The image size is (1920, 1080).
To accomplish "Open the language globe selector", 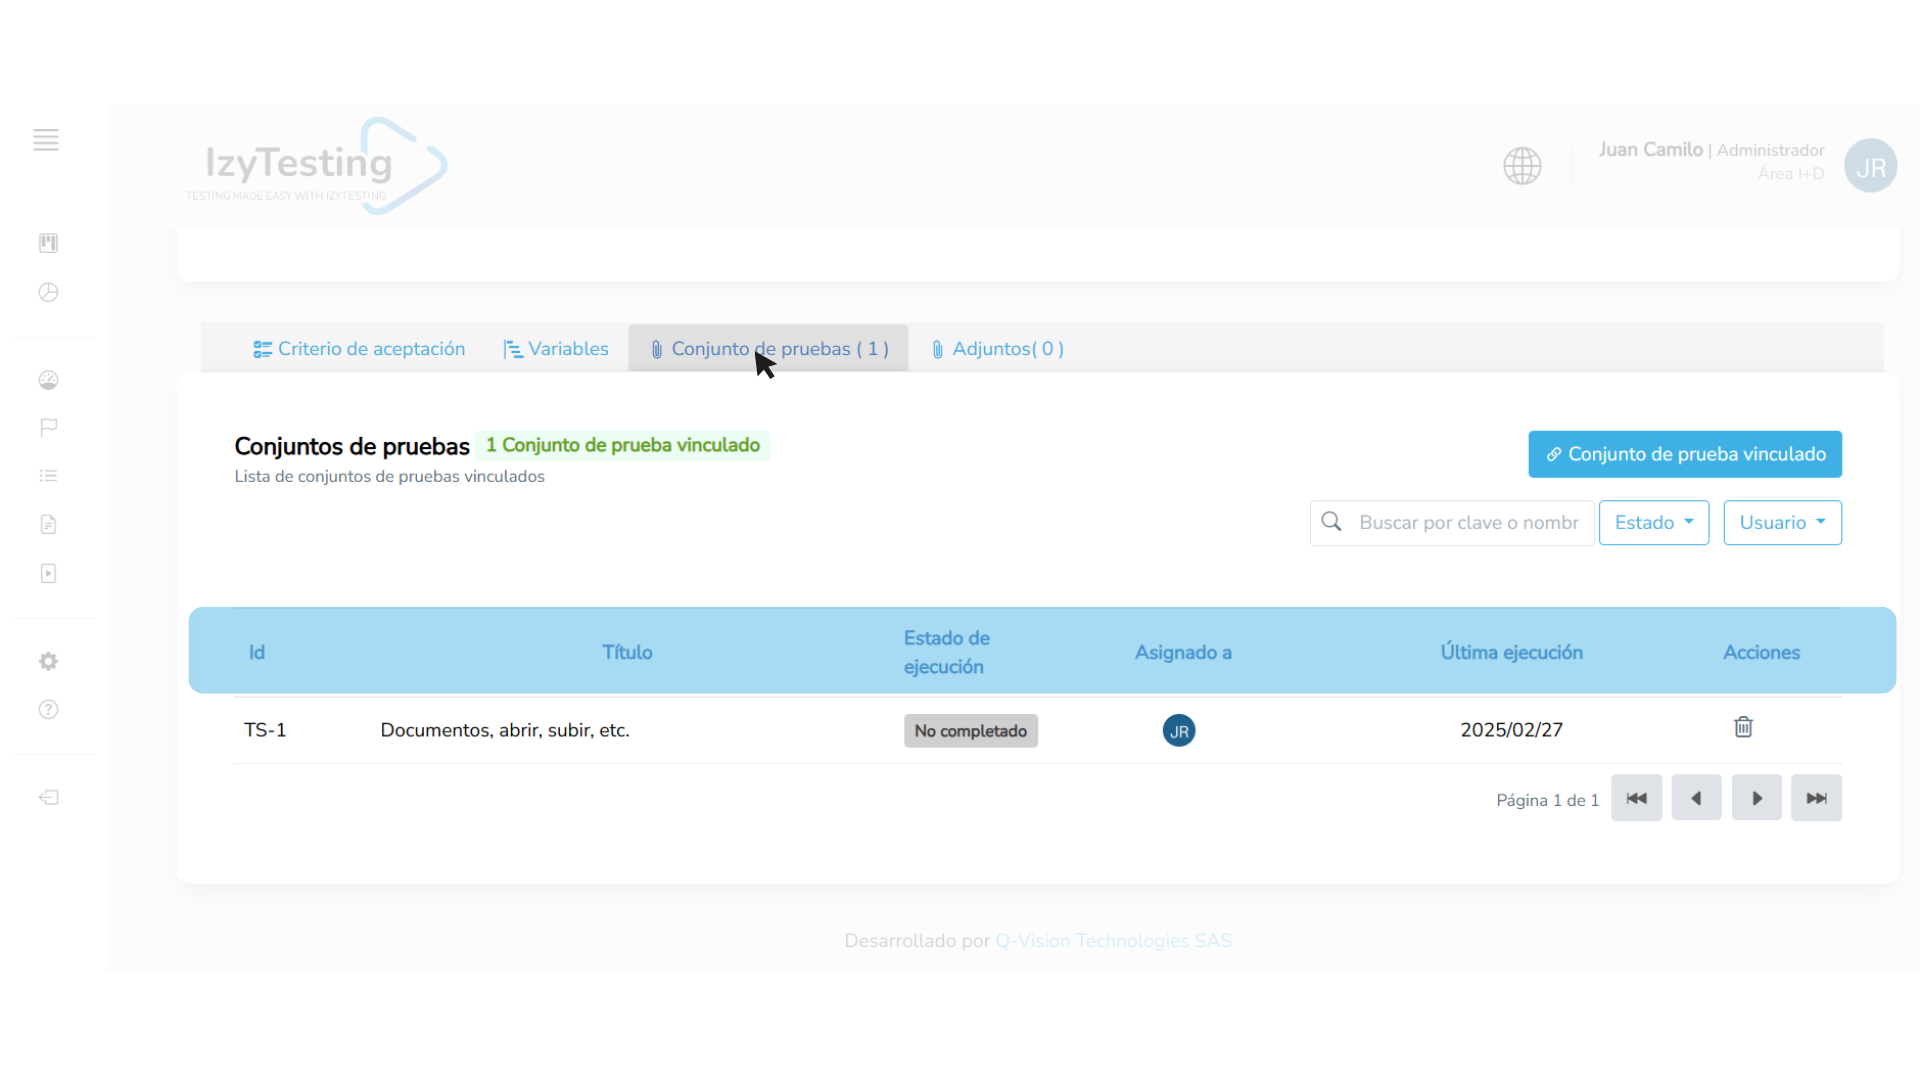I will 1522,166.
